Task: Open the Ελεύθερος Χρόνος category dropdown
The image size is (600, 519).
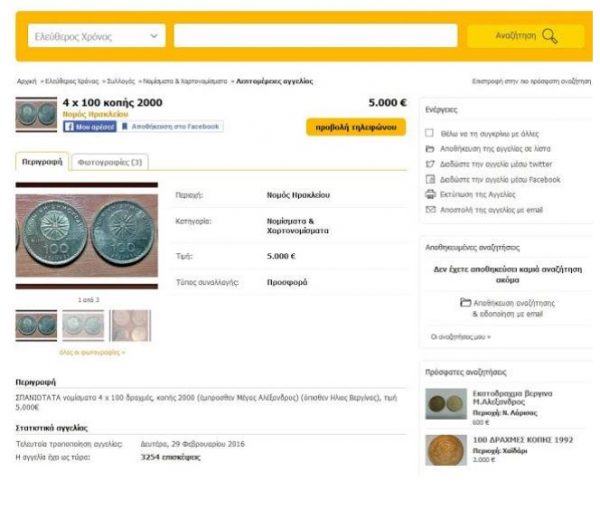Action: tap(96, 36)
